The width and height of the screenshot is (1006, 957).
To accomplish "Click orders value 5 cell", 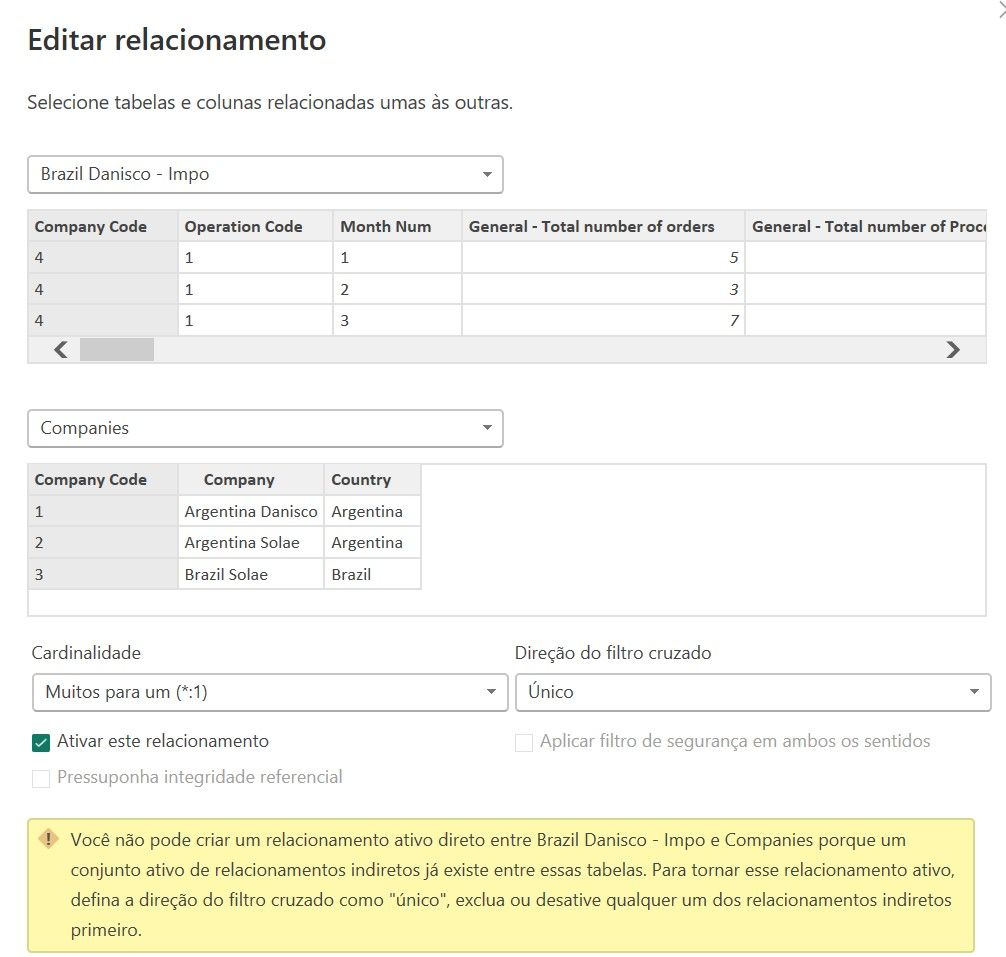I will pyautogui.click(x=603, y=258).
